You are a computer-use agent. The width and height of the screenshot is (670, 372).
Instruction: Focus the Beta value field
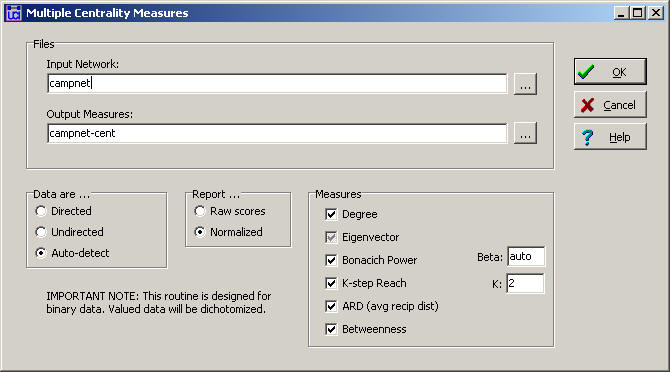(526, 256)
